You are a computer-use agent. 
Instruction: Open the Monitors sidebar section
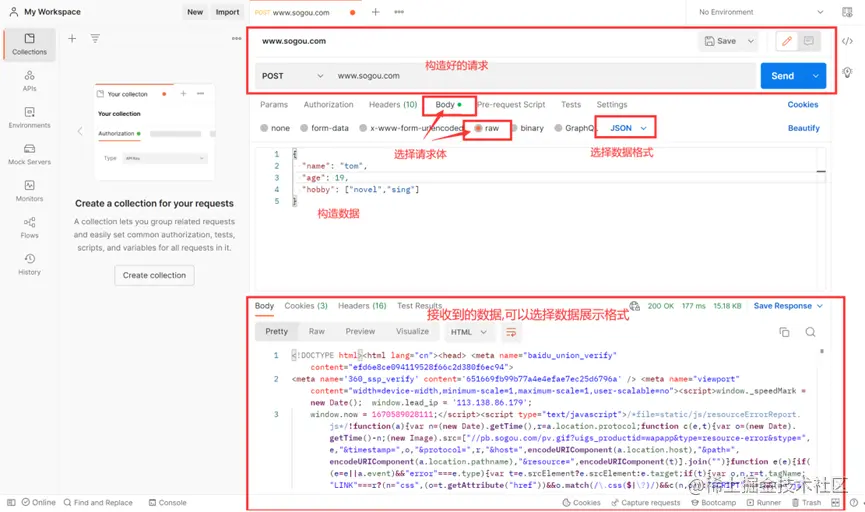[x=29, y=191]
